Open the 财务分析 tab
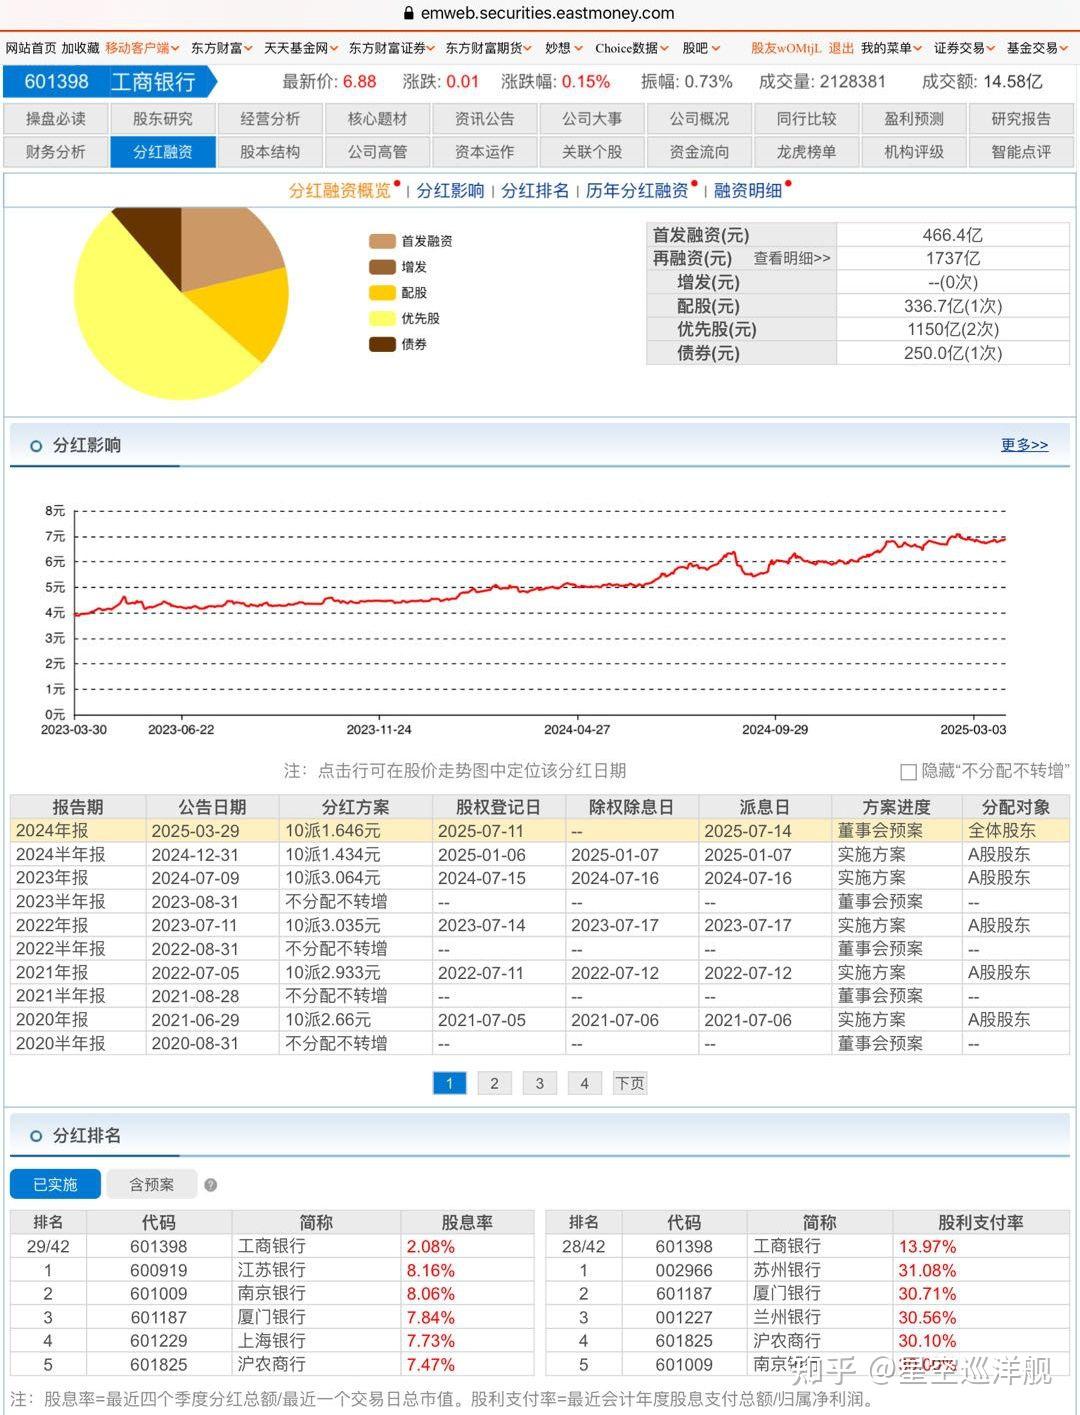This screenshot has height=1415, width=1080. [x=56, y=152]
